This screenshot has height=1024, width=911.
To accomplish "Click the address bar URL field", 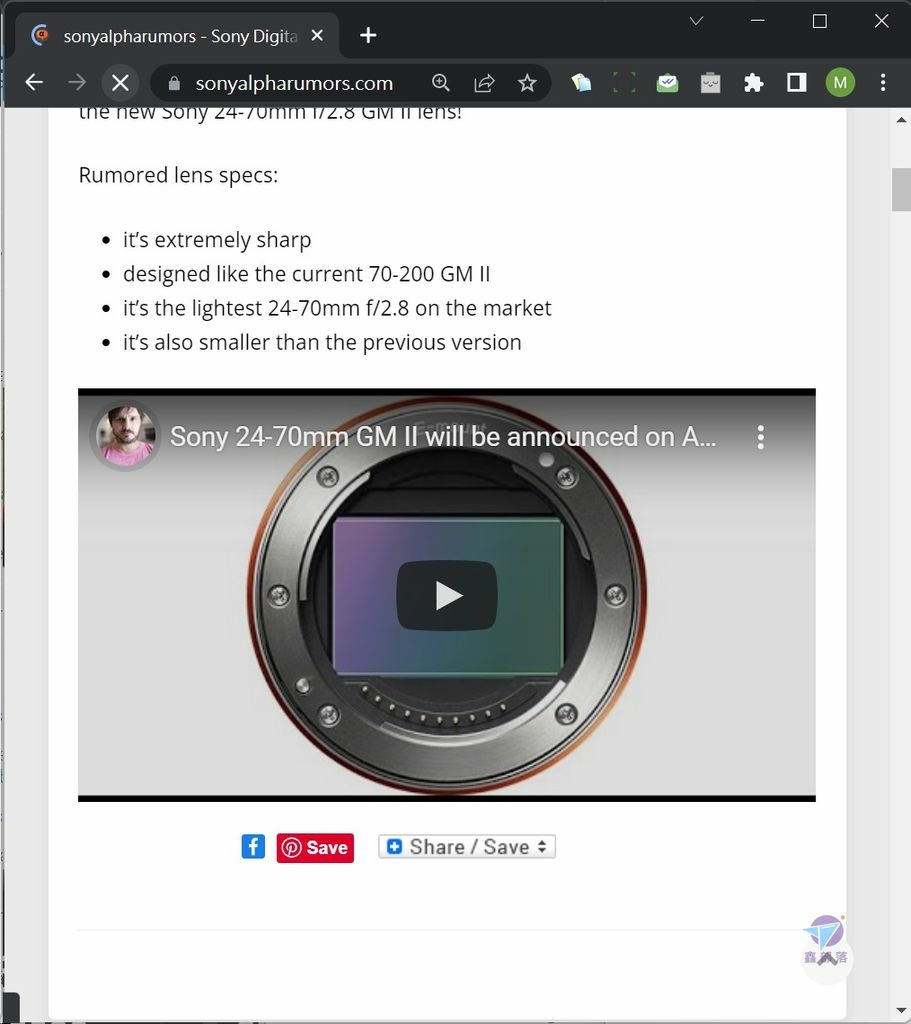I will pos(294,83).
